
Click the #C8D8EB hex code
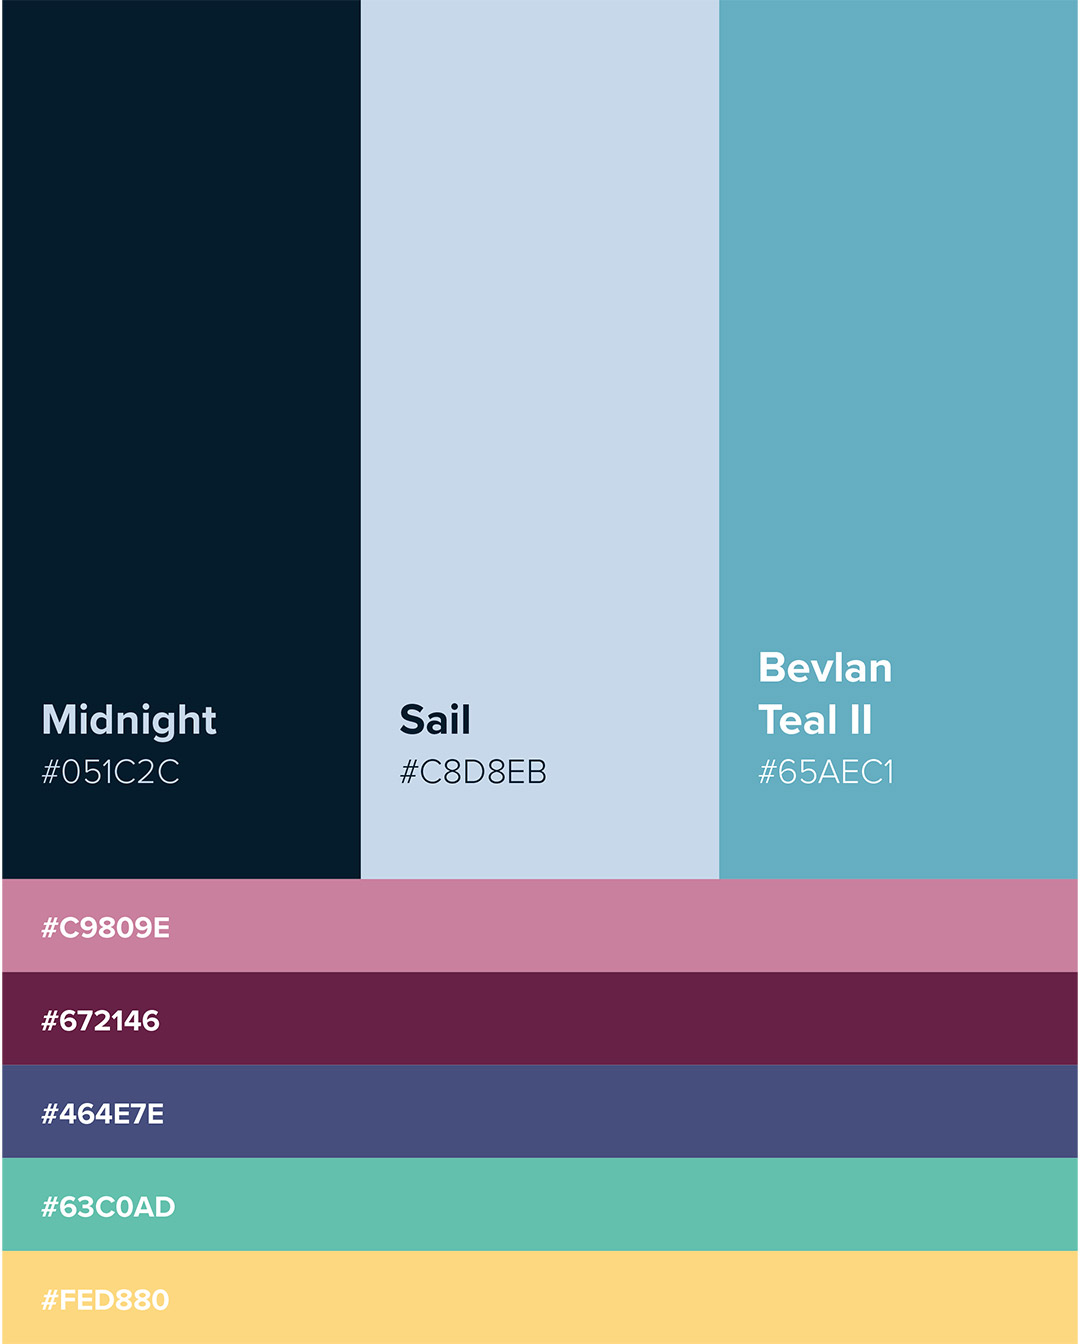(473, 772)
